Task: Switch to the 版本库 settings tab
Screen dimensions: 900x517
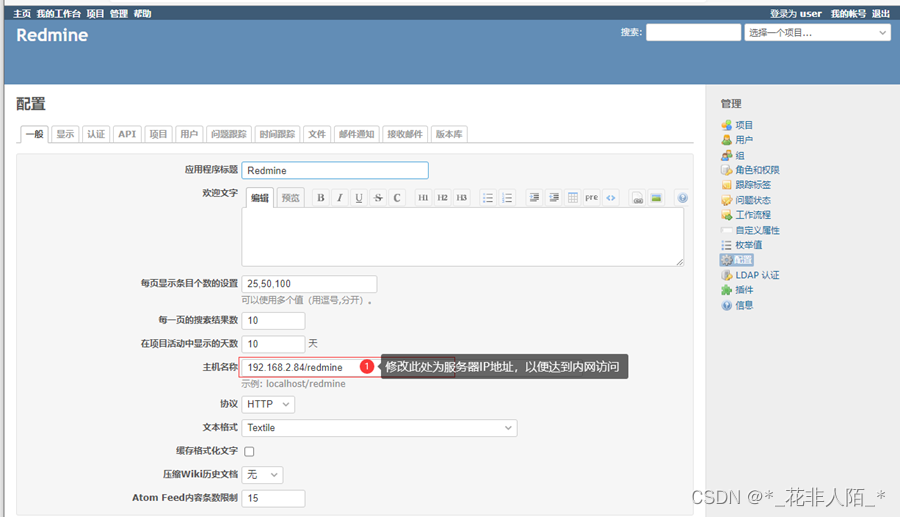Action: tap(449, 134)
